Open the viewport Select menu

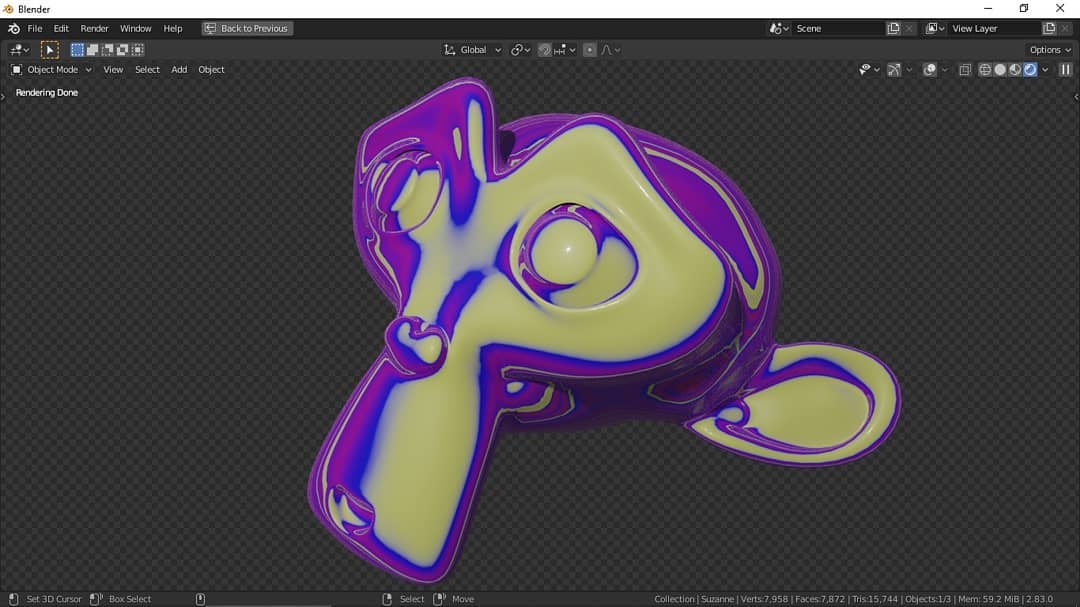[147, 70]
